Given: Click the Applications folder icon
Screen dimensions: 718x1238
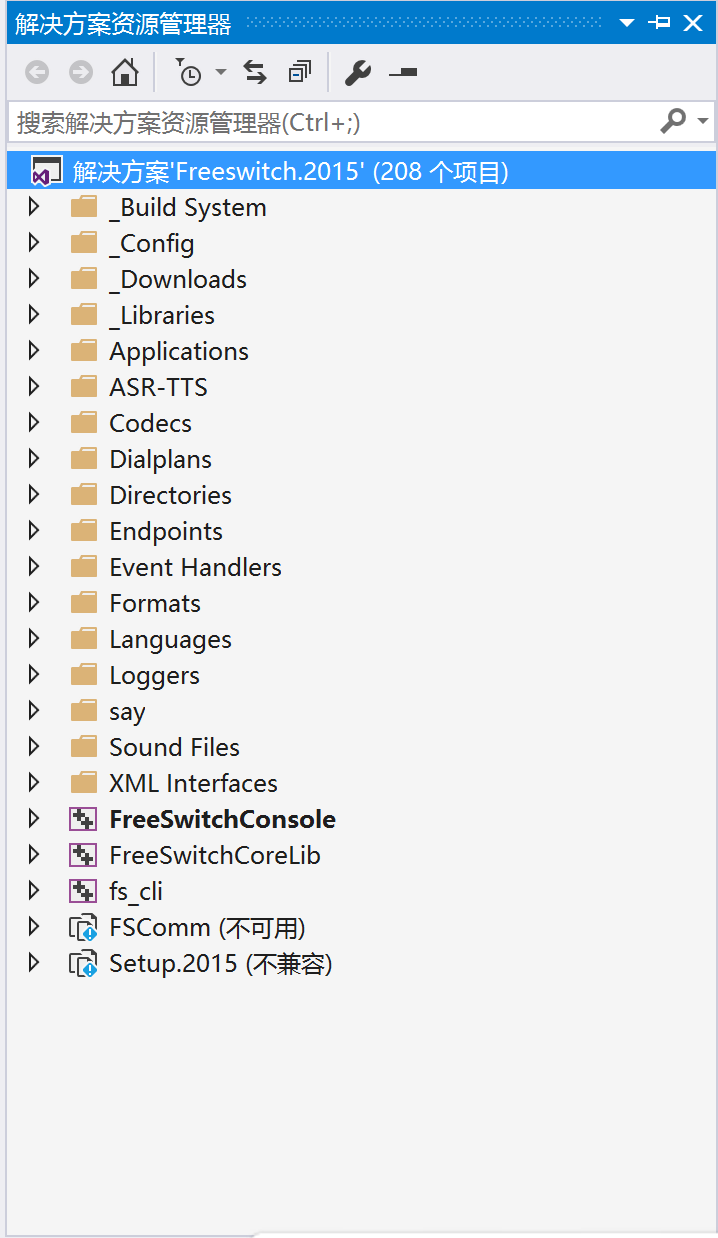Looking at the screenshot, I should (x=84, y=351).
